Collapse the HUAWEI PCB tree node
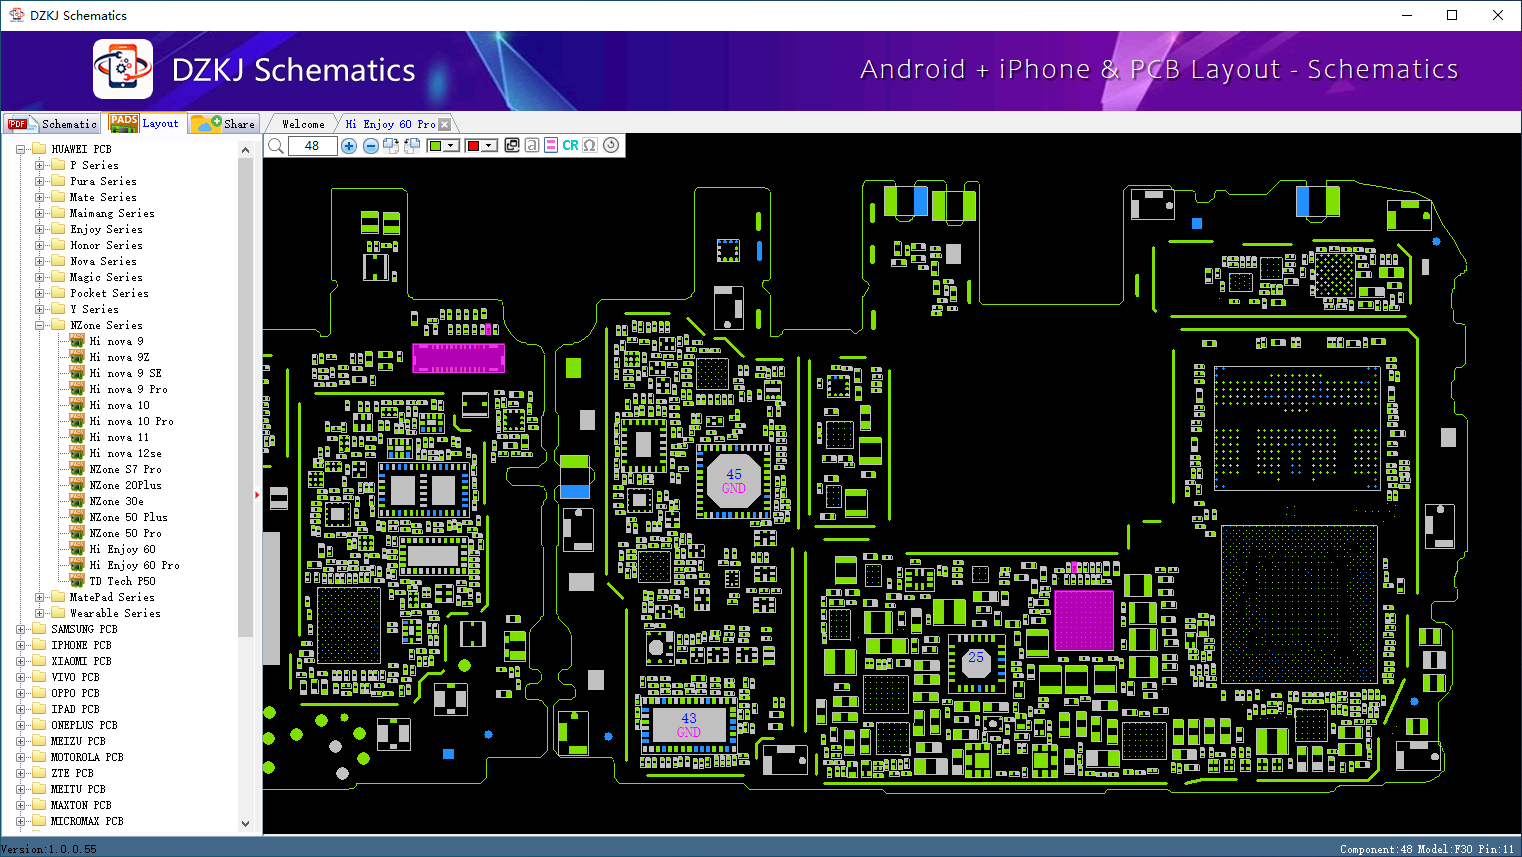The width and height of the screenshot is (1522, 857). click(x=21, y=149)
